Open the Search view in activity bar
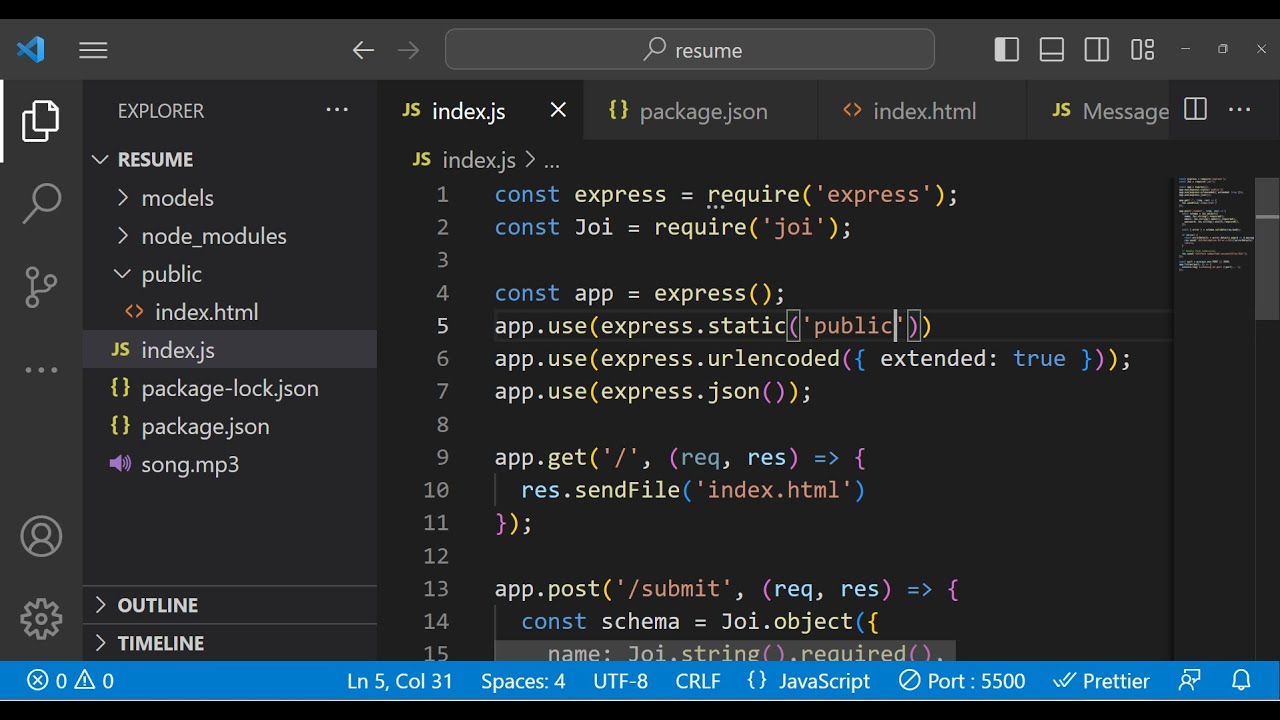 [41, 203]
